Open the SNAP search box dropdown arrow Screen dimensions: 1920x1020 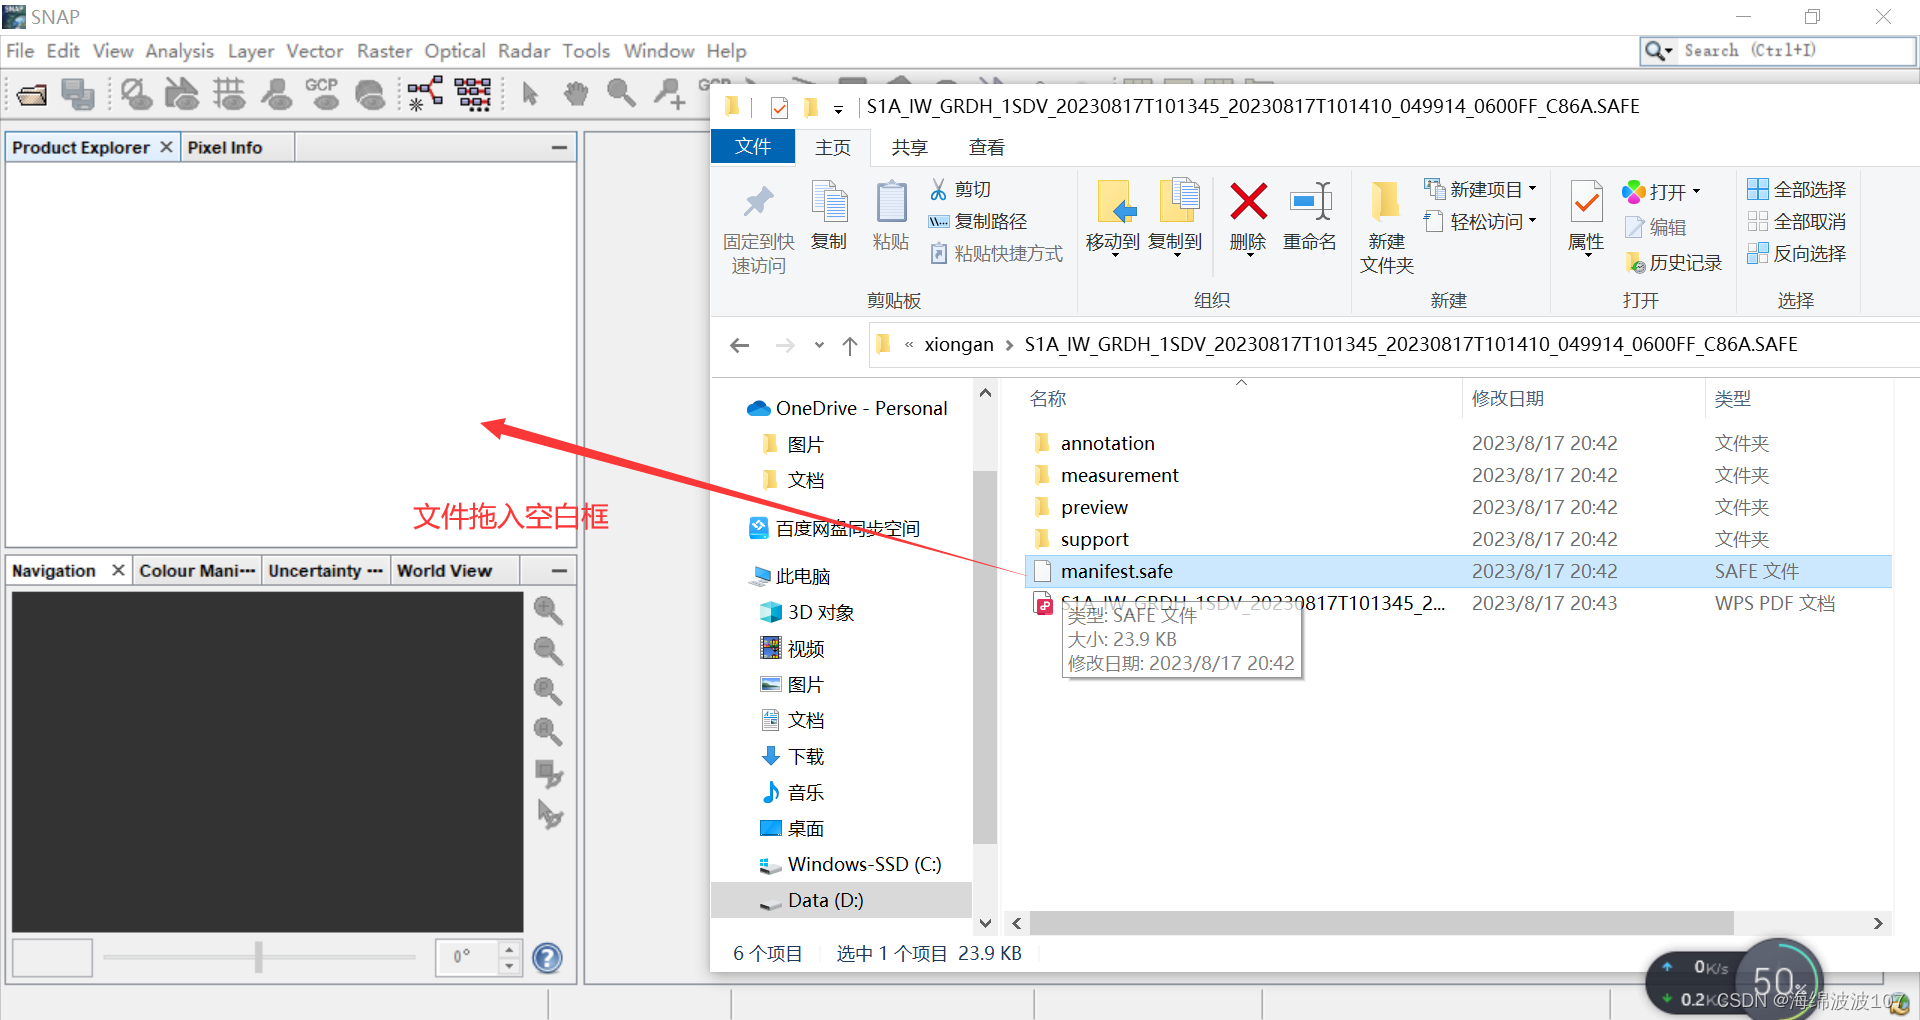point(1668,51)
